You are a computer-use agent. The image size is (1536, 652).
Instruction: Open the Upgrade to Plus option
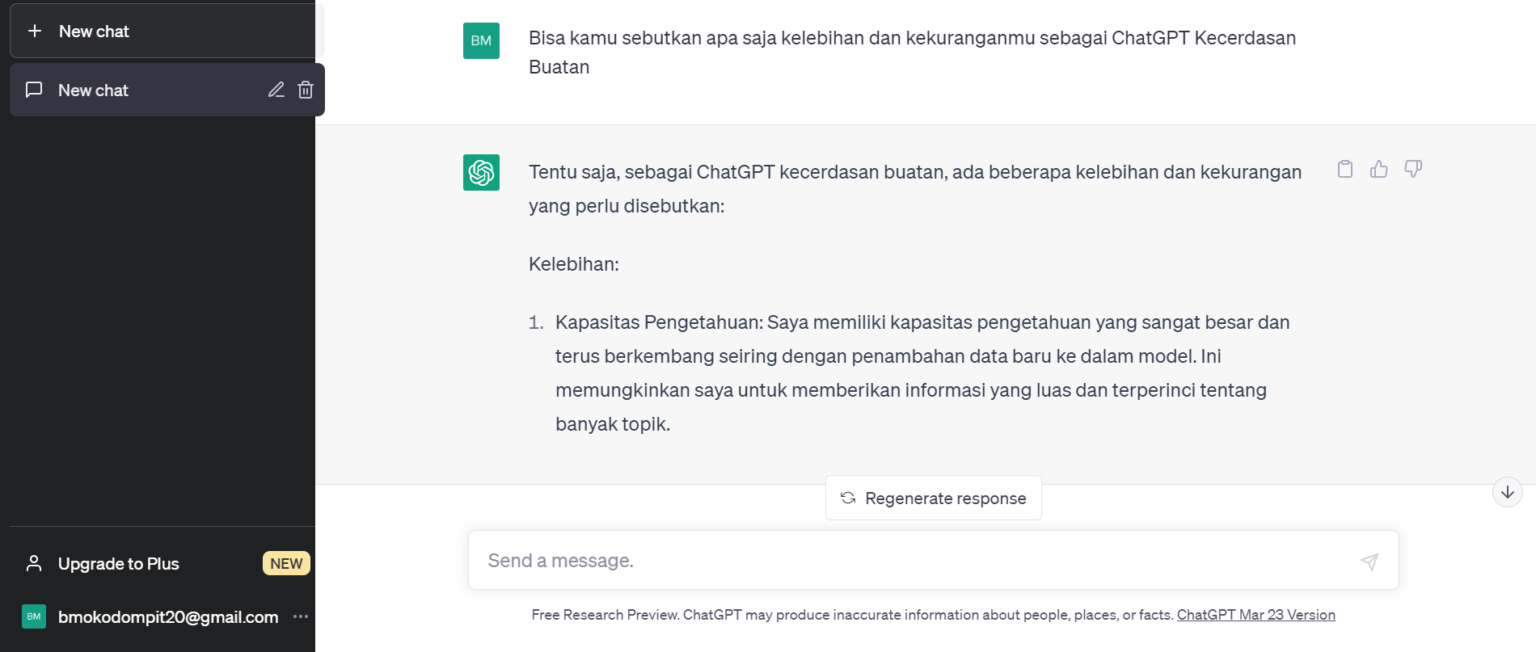point(116,563)
